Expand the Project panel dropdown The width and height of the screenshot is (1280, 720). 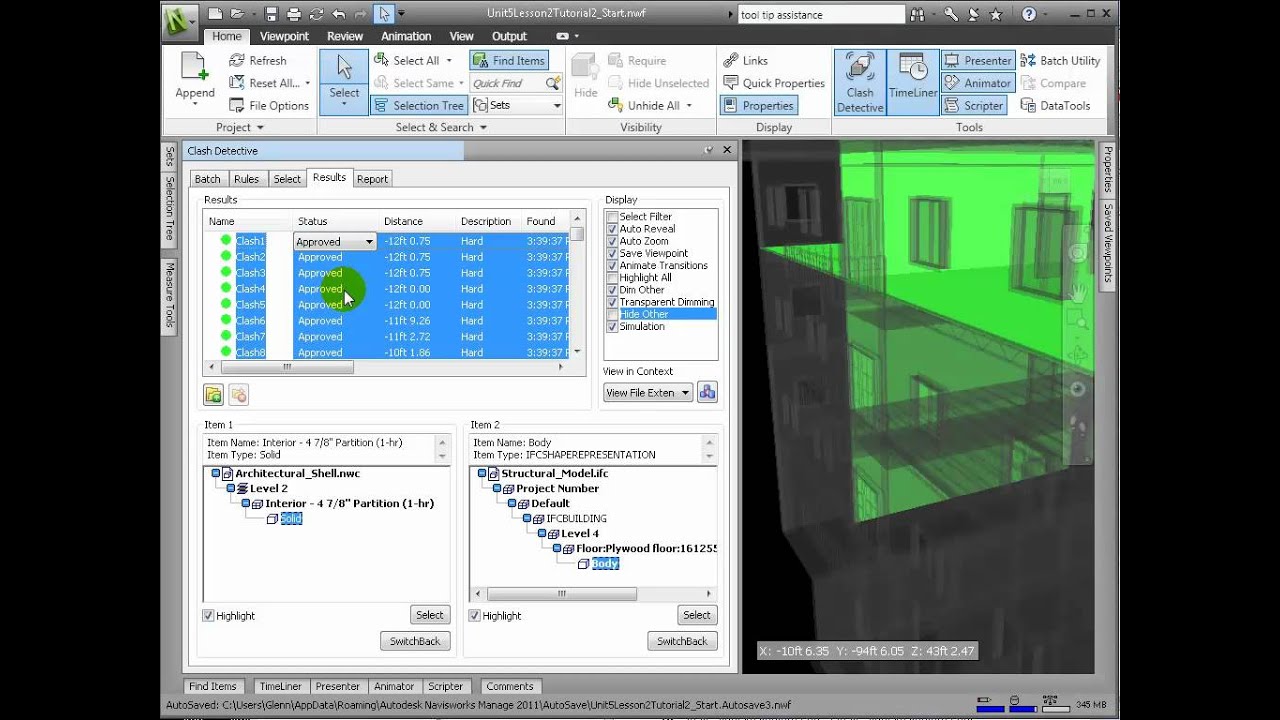pyautogui.click(x=260, y=128)
